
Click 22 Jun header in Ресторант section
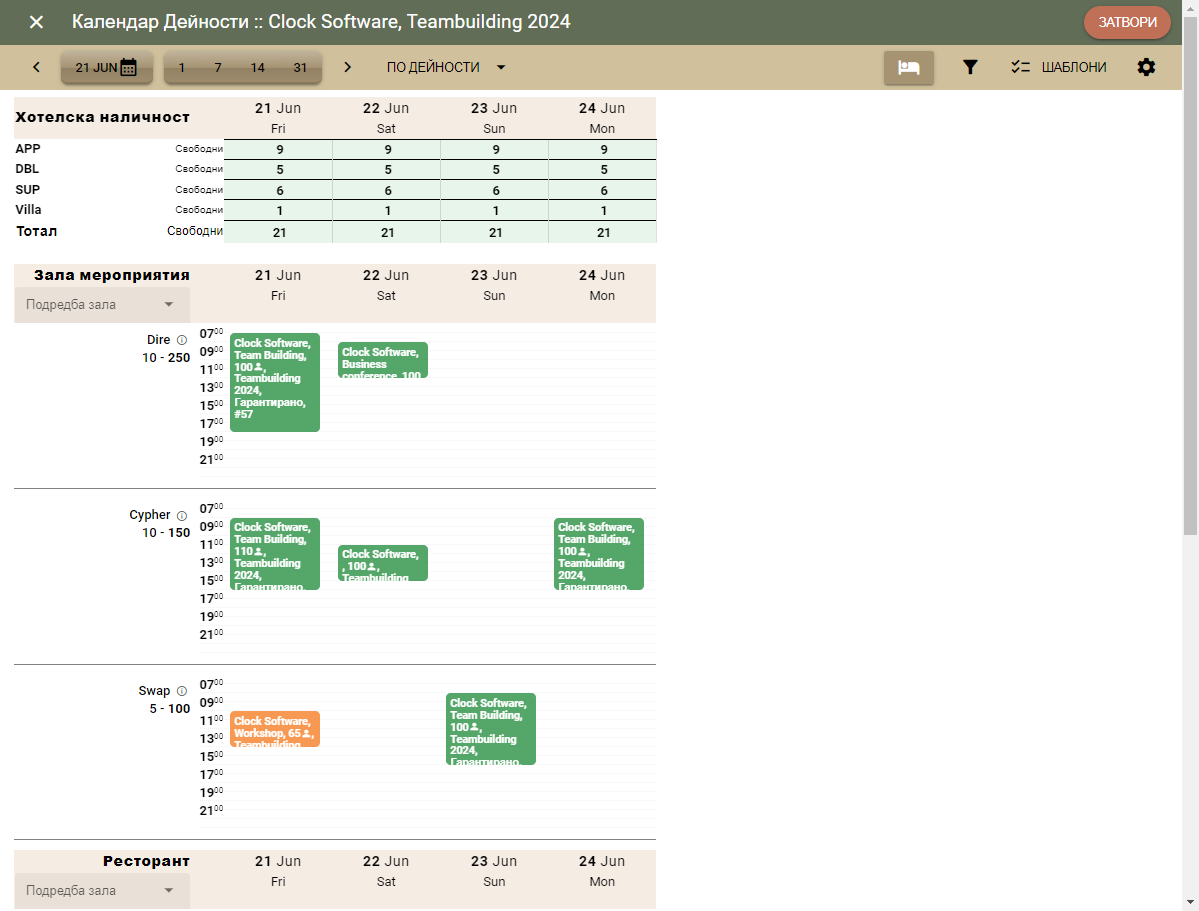pos(386,870)
